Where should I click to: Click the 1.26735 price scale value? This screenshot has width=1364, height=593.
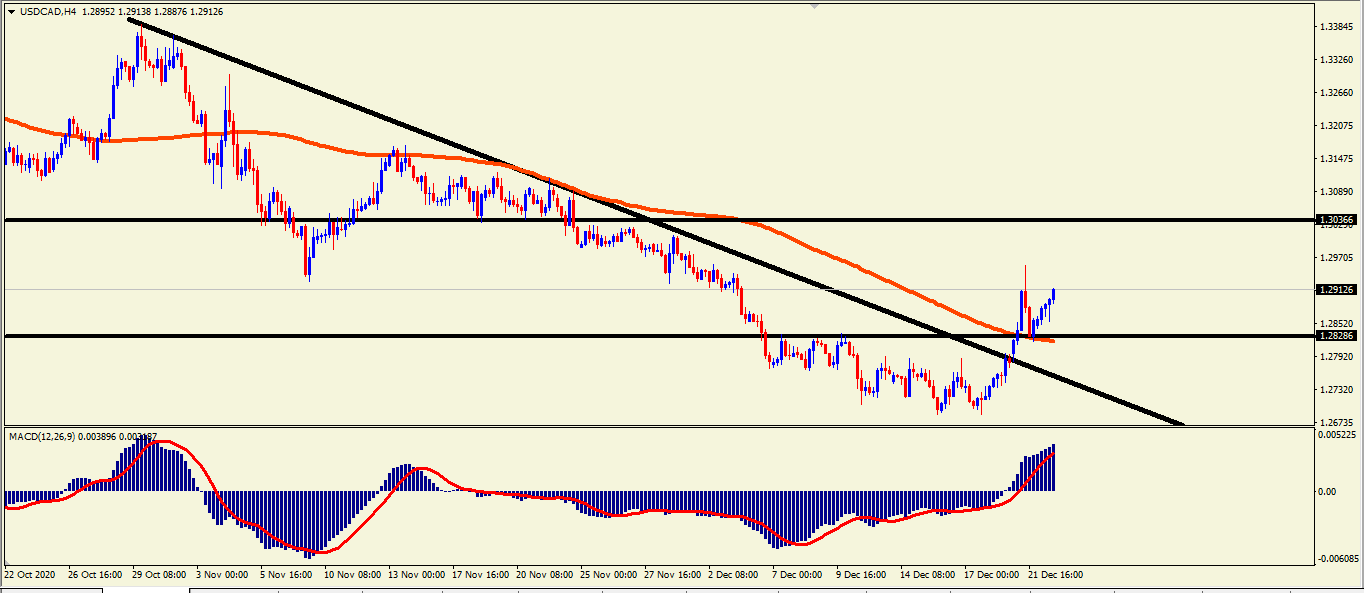coord(1337,422)
